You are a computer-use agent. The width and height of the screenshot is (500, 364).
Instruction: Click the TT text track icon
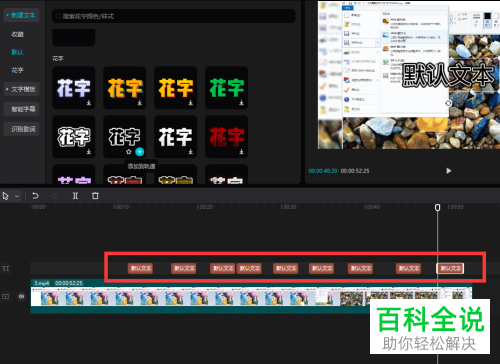coord(6,268)
